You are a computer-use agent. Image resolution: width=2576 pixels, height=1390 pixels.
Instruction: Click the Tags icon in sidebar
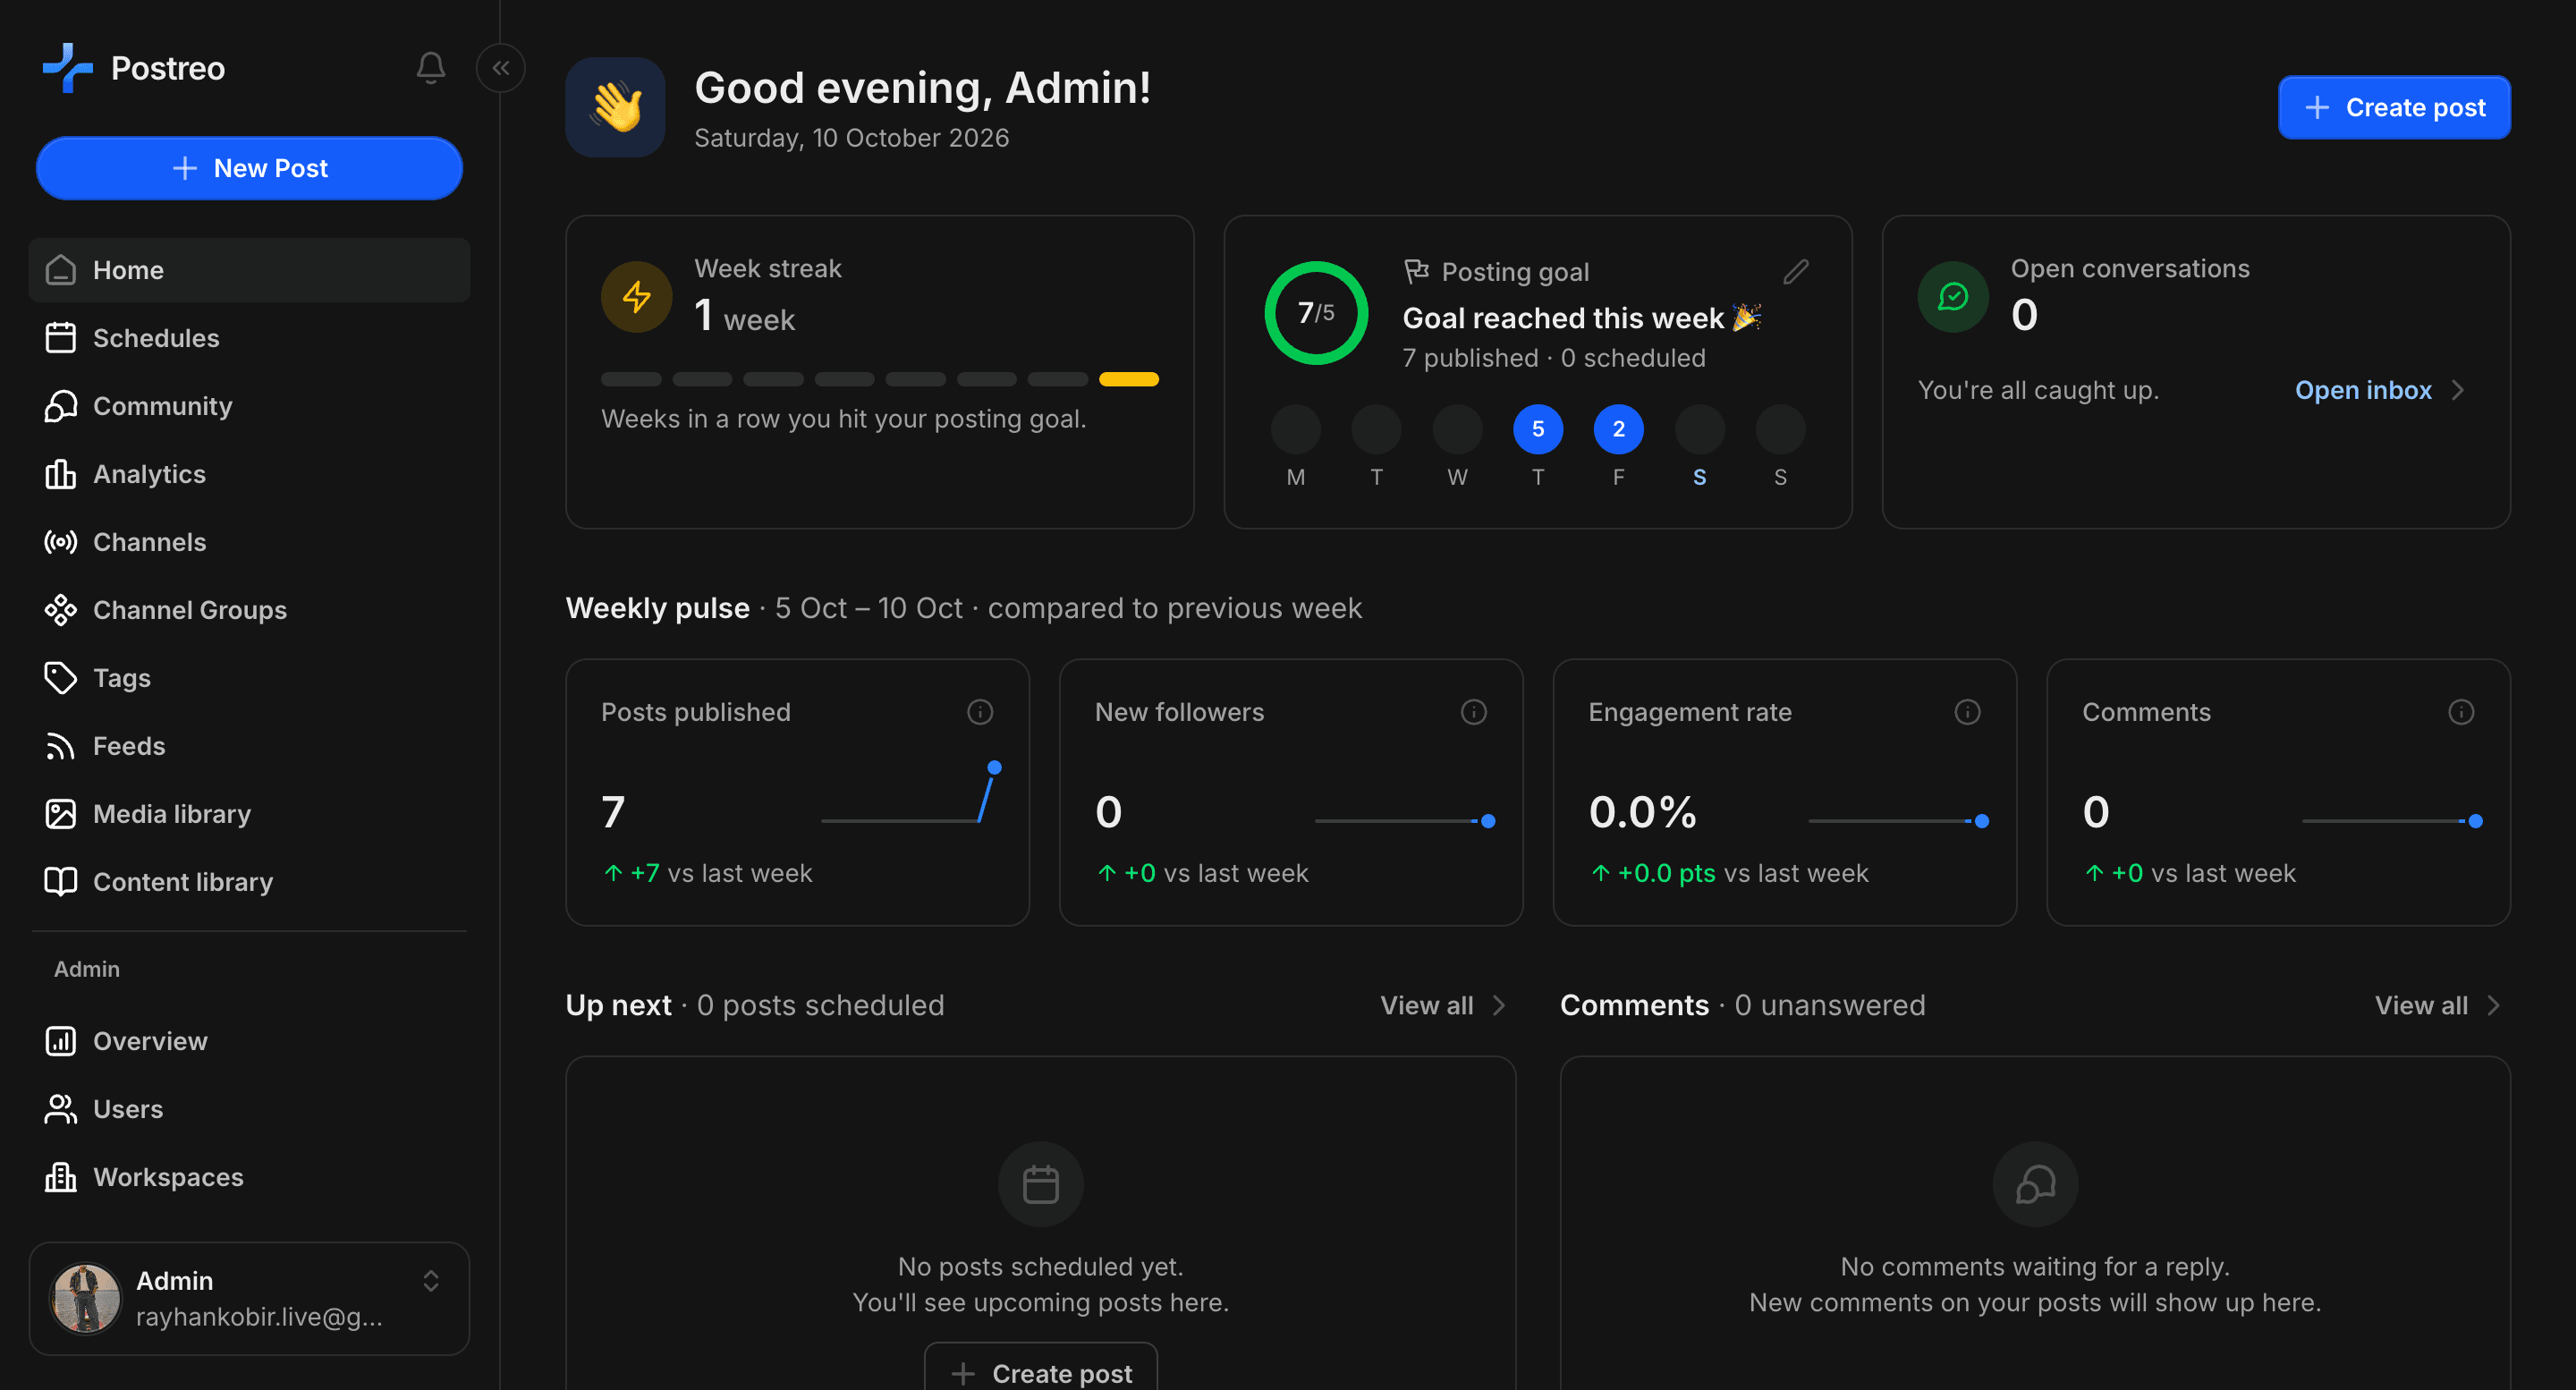tap(61, 678)
